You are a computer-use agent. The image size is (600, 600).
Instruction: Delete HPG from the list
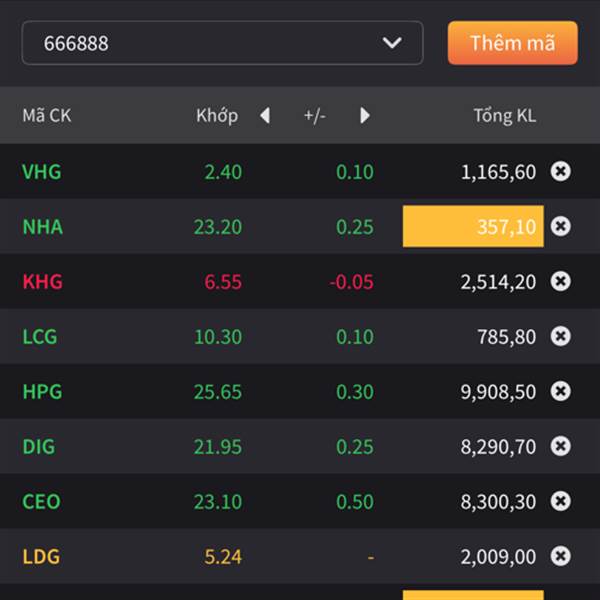561,391
